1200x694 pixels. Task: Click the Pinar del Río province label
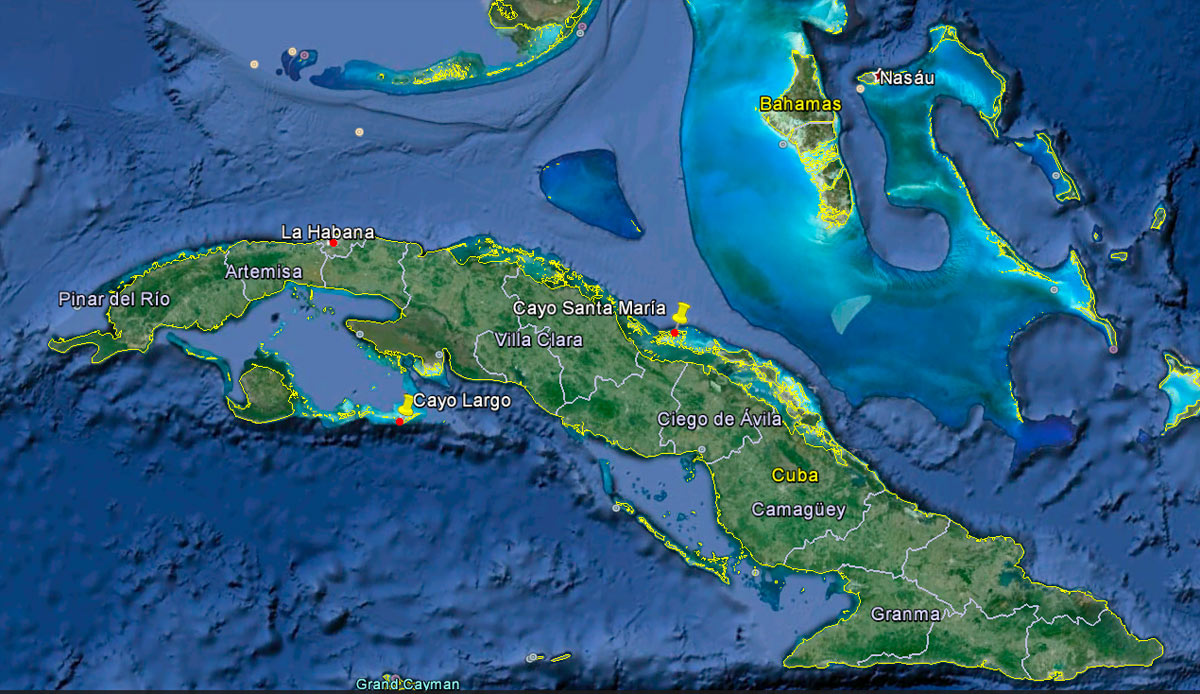point(113,298)
